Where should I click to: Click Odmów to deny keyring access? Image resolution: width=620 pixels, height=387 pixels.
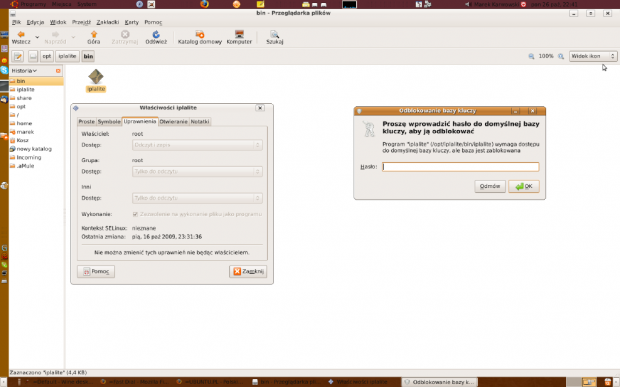pyautogui.click(x=490, y=186)
